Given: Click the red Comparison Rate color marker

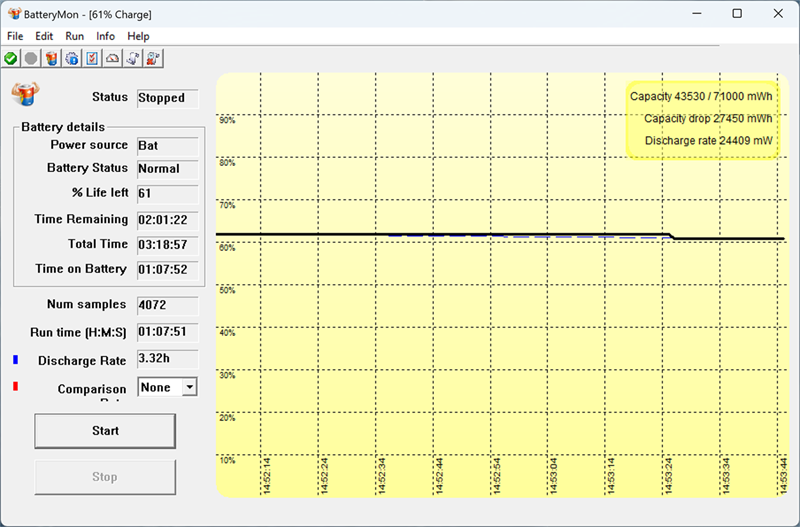Looking at the screenshot, I should coord(15,386).
